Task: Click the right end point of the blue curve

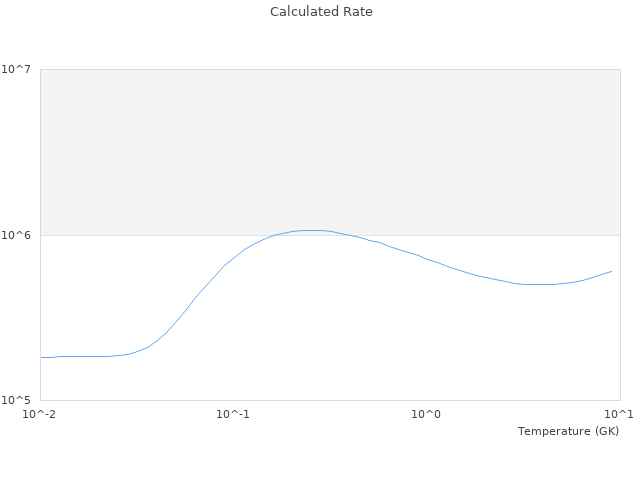Action: click(x=611, y=271)
